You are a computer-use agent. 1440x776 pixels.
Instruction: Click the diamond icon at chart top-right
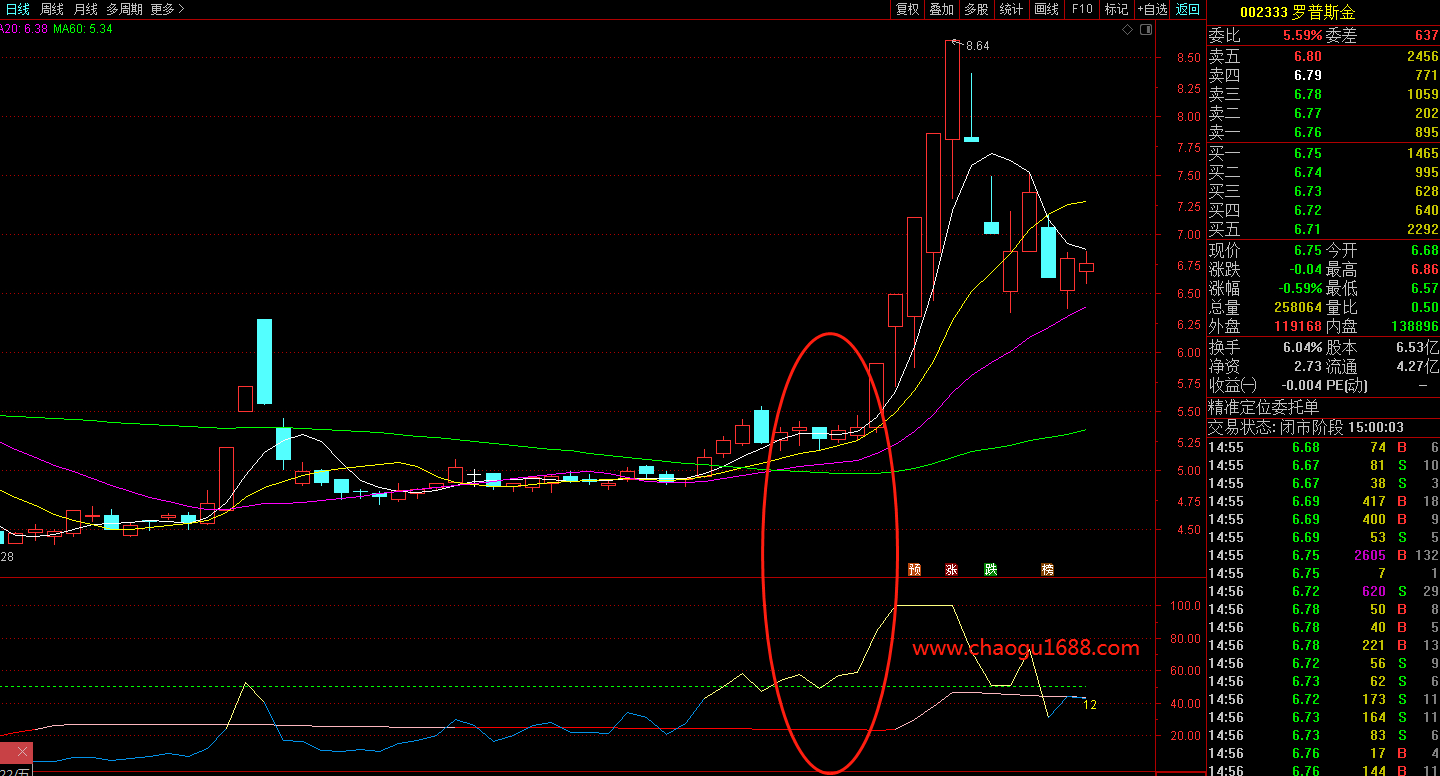point(1128,30)
